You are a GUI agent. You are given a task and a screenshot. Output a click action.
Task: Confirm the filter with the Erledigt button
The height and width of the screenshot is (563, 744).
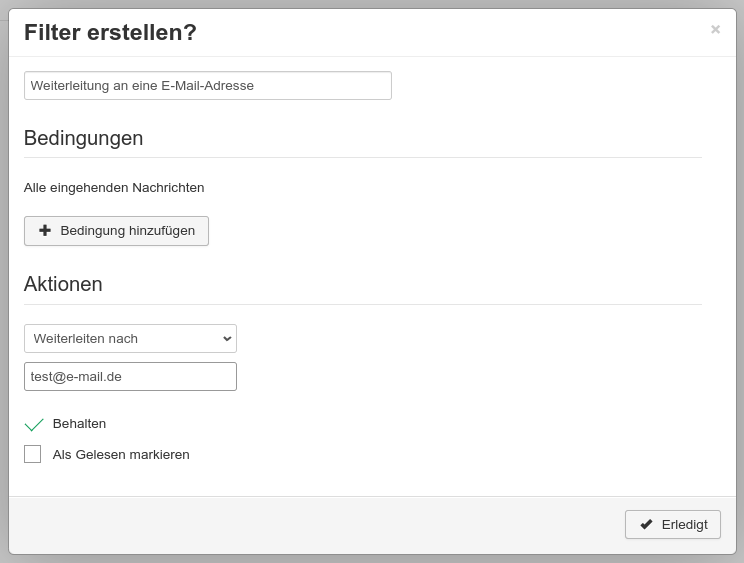pyautogui.click(x=673, y=525)
